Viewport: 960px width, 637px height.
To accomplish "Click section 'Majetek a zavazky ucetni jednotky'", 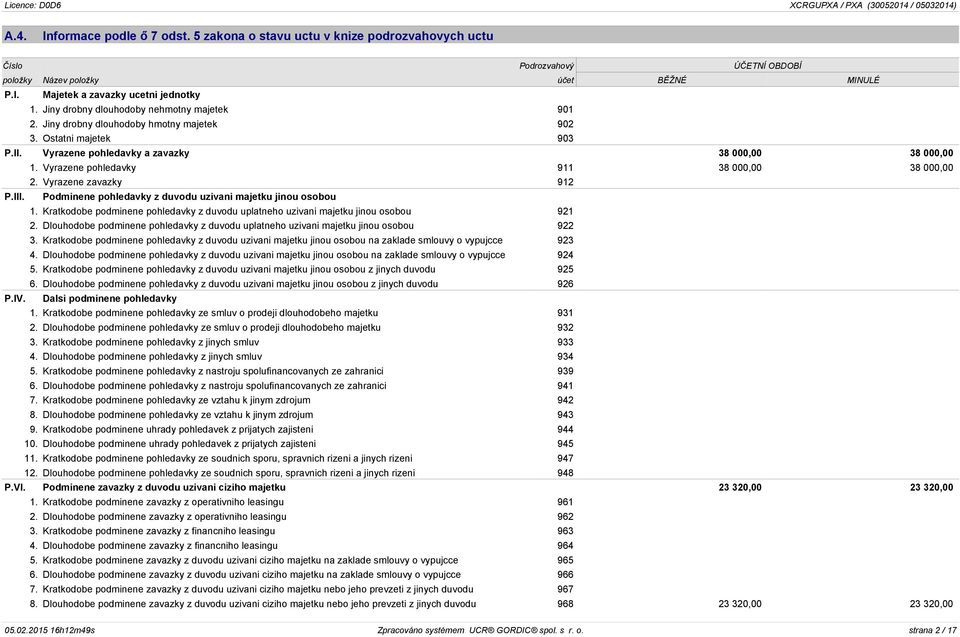I will click(x=121, y=95).
